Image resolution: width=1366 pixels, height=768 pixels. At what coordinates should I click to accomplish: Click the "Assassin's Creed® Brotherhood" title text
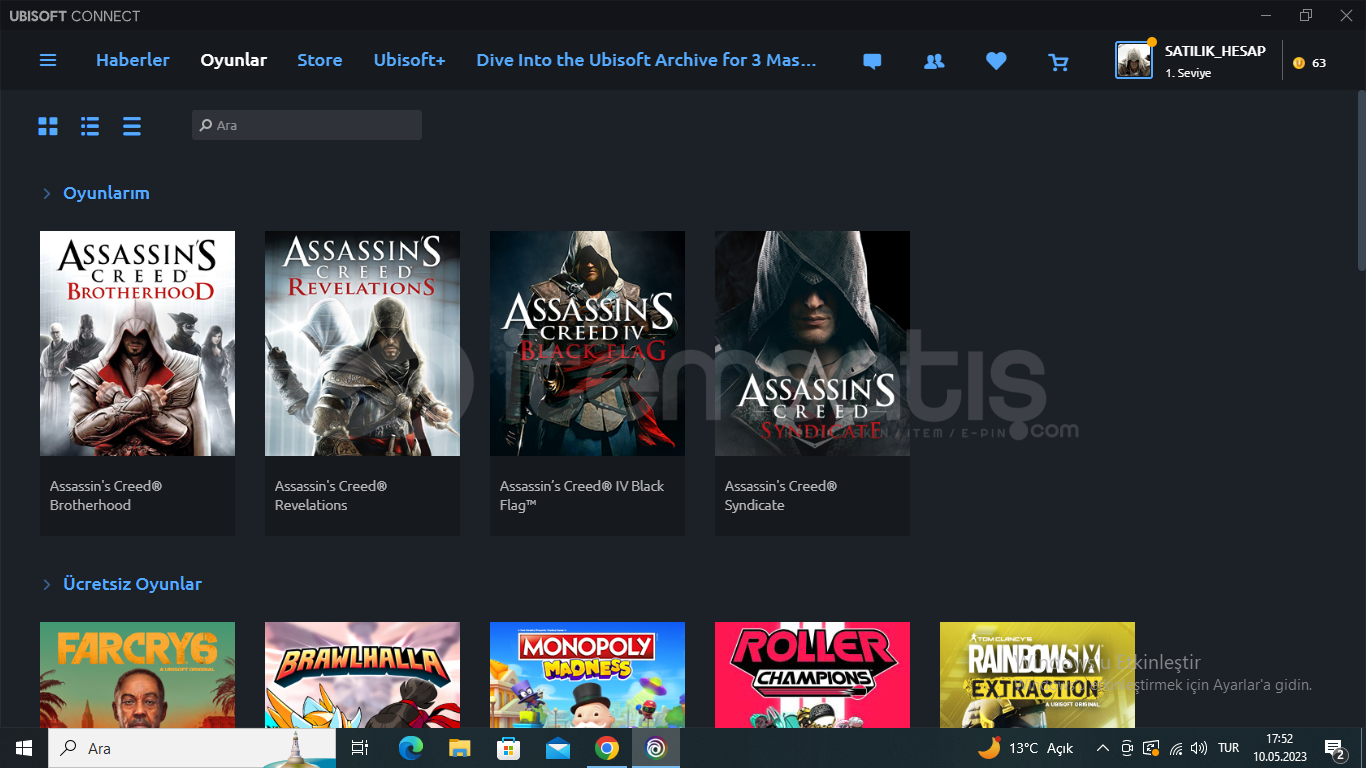106,496
